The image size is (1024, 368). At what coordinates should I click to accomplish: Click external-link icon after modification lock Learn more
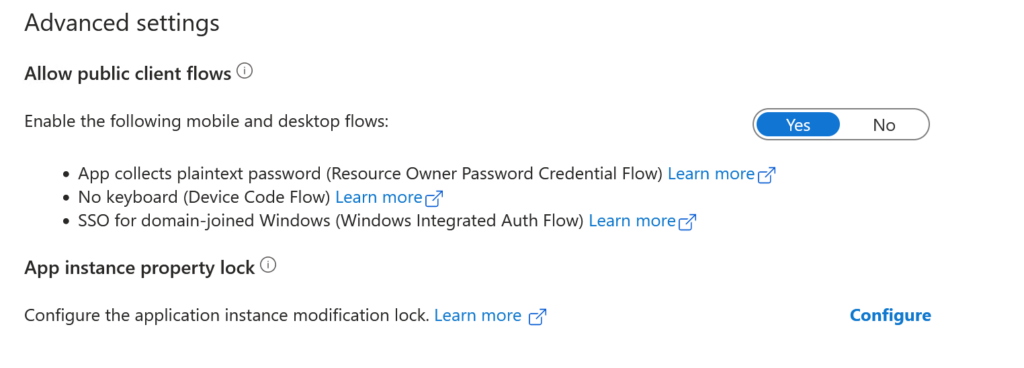coord(537,316)
